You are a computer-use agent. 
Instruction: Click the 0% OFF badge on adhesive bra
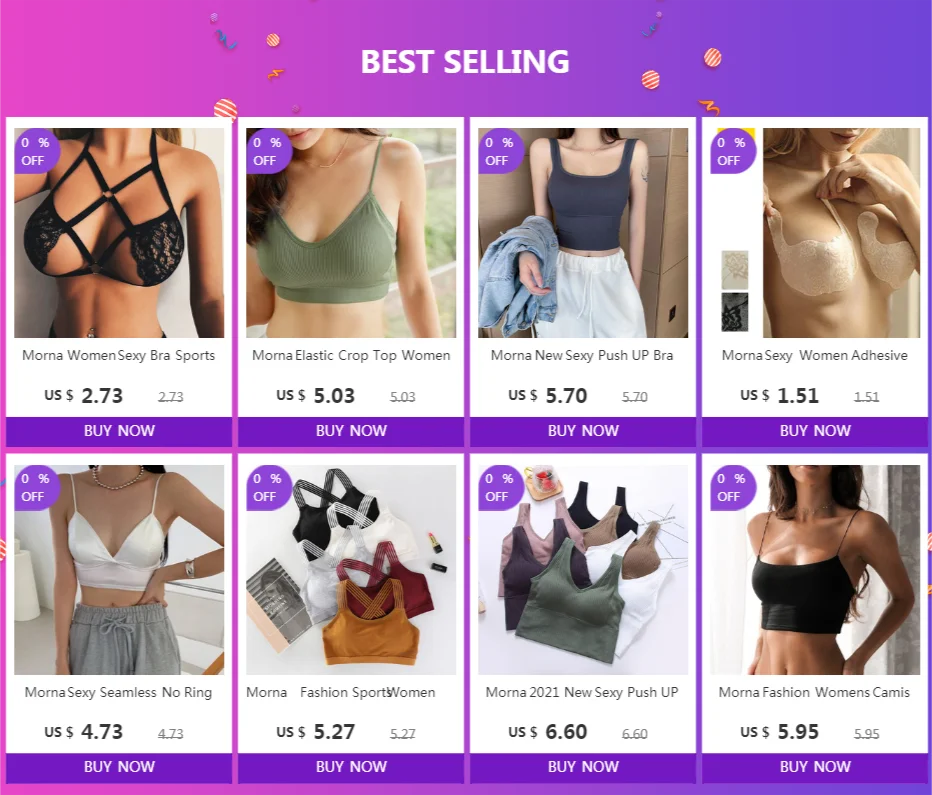[x=732, y=151]
